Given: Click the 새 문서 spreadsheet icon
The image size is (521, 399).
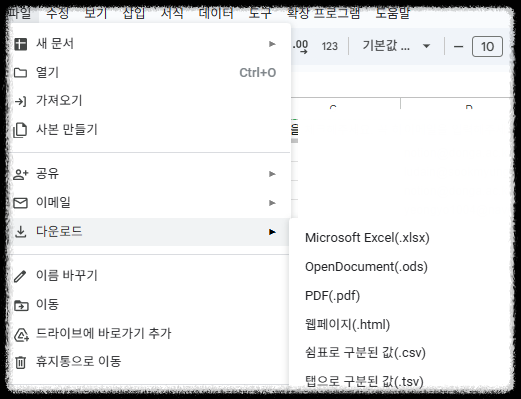Looking at the screenshot, I should click(x=20, y=44).
